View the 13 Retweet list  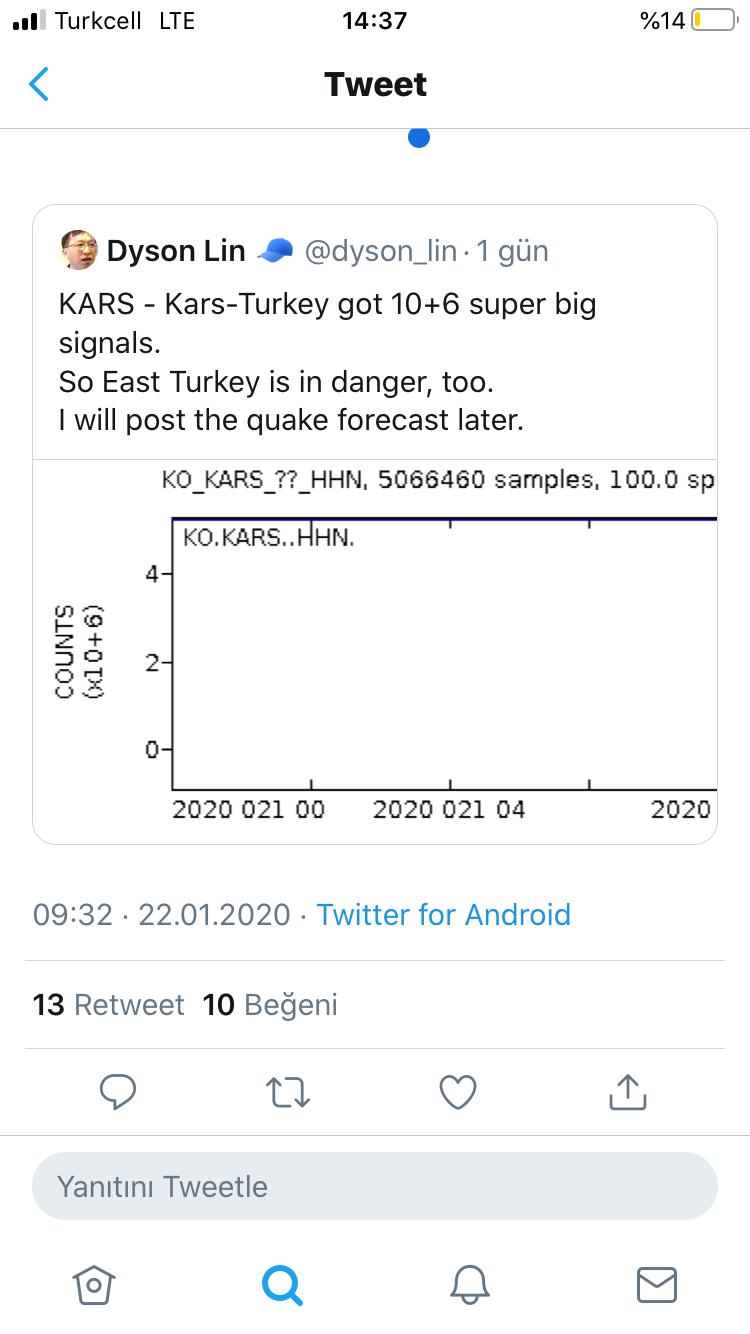coord(109,1004)
